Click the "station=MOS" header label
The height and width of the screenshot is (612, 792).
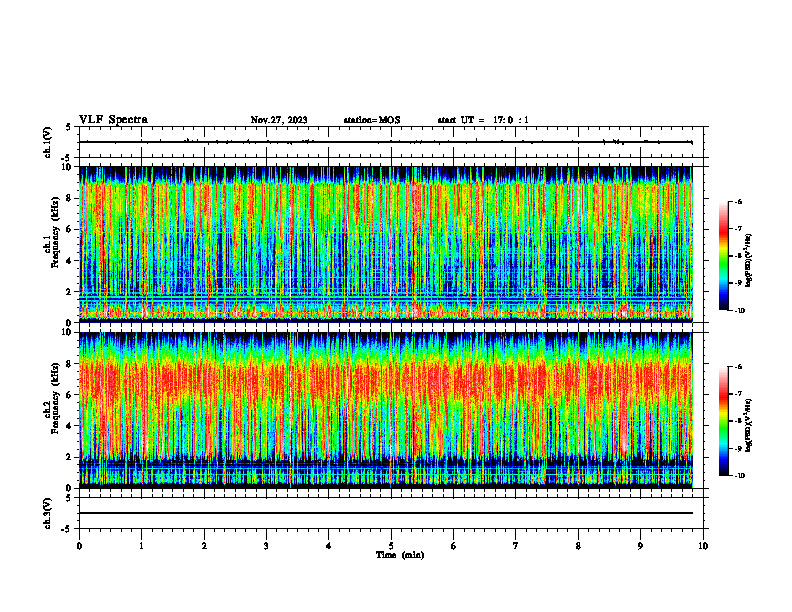(x=372, y=120)
